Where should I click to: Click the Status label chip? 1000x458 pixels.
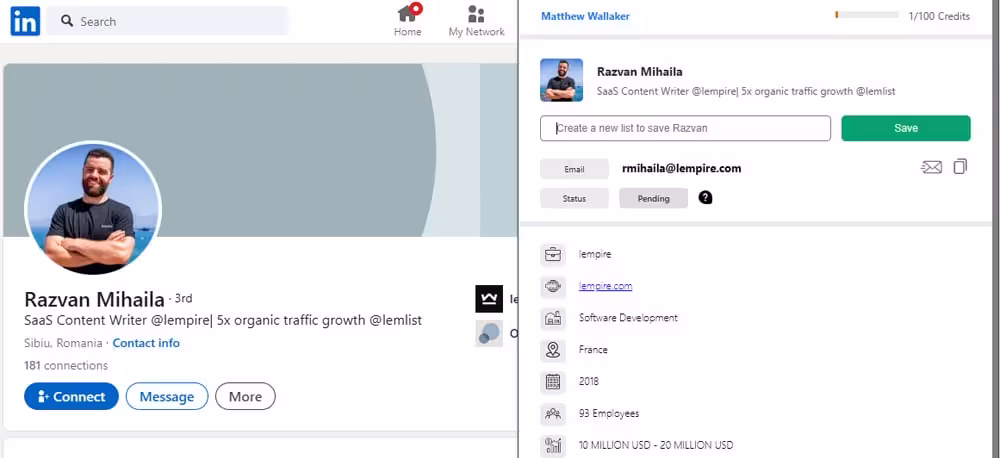(x=574, y=198)
